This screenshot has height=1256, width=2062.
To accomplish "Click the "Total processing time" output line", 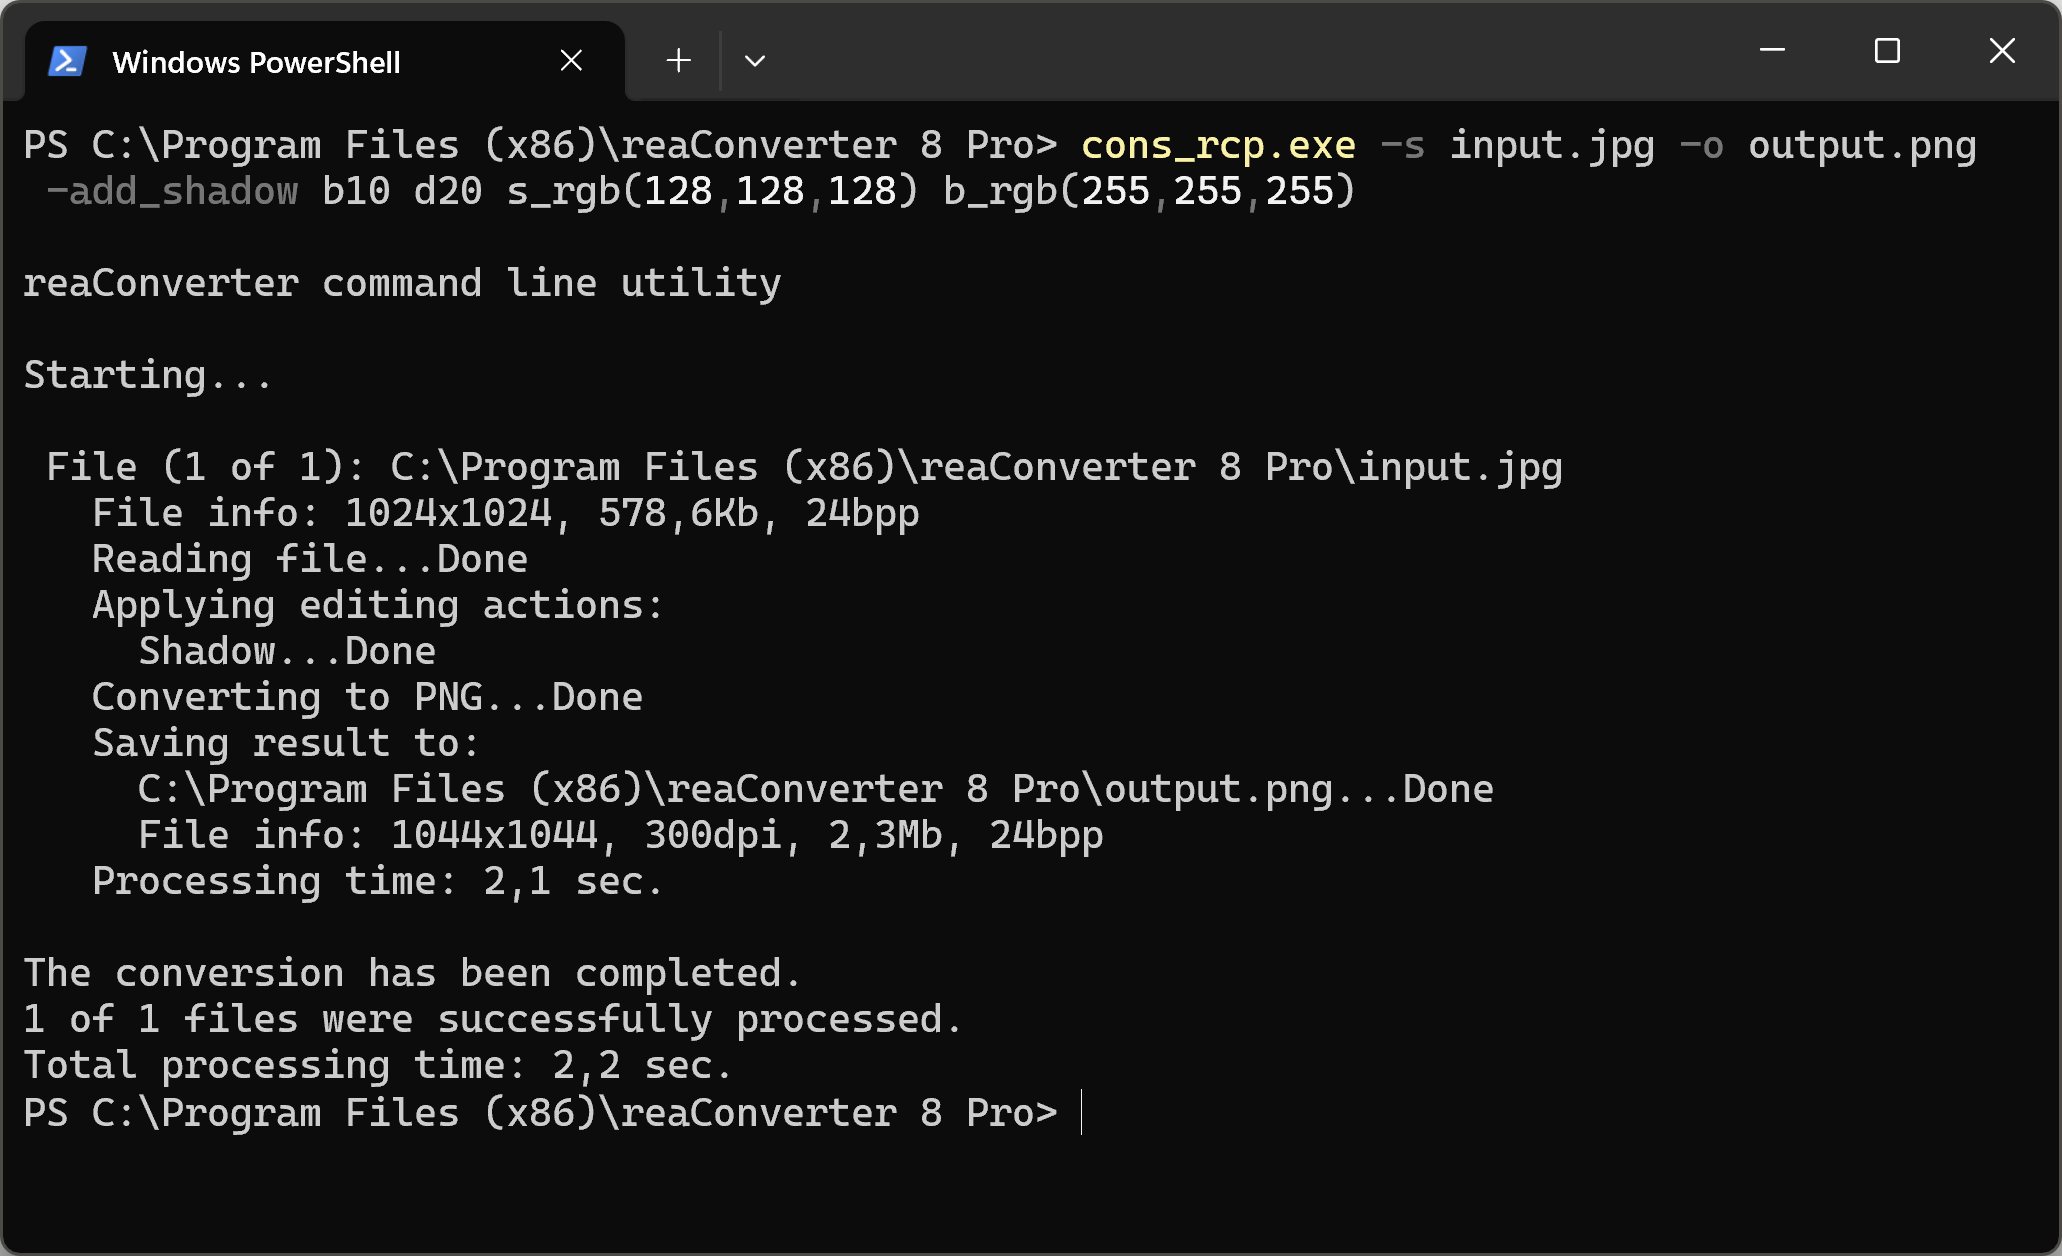I will [378, 1066].
